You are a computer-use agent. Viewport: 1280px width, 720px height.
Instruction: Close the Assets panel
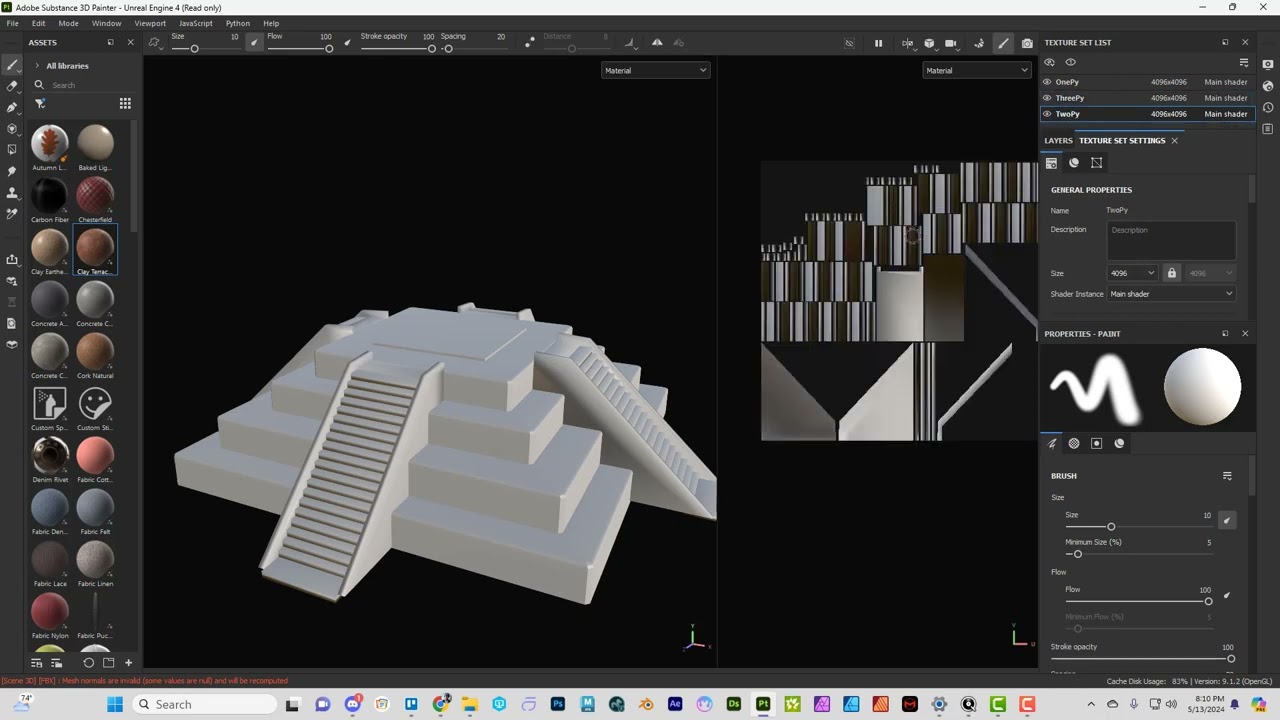point(130,43)
